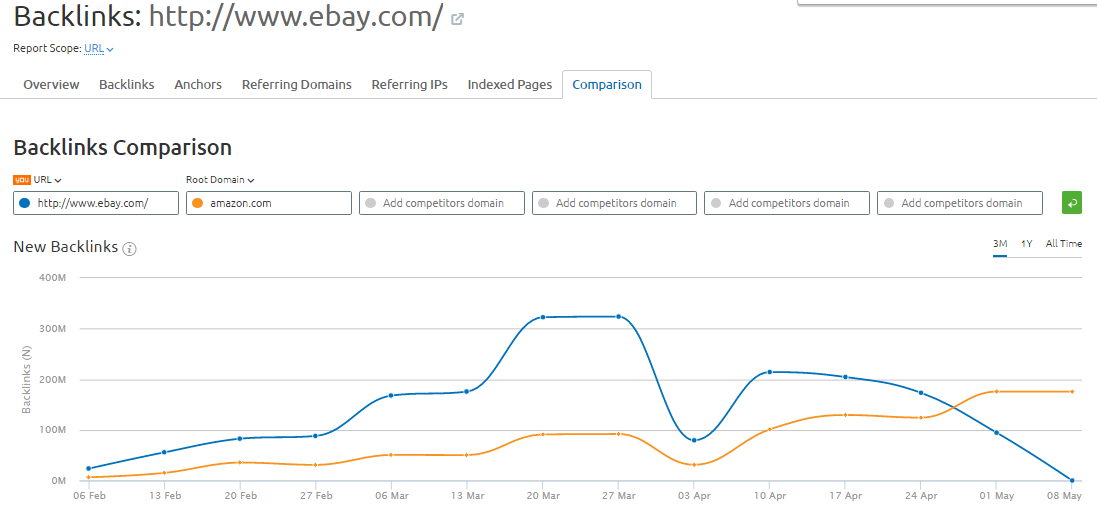
Task: Go to the Referring IPs tab
Action: point(409,85)
